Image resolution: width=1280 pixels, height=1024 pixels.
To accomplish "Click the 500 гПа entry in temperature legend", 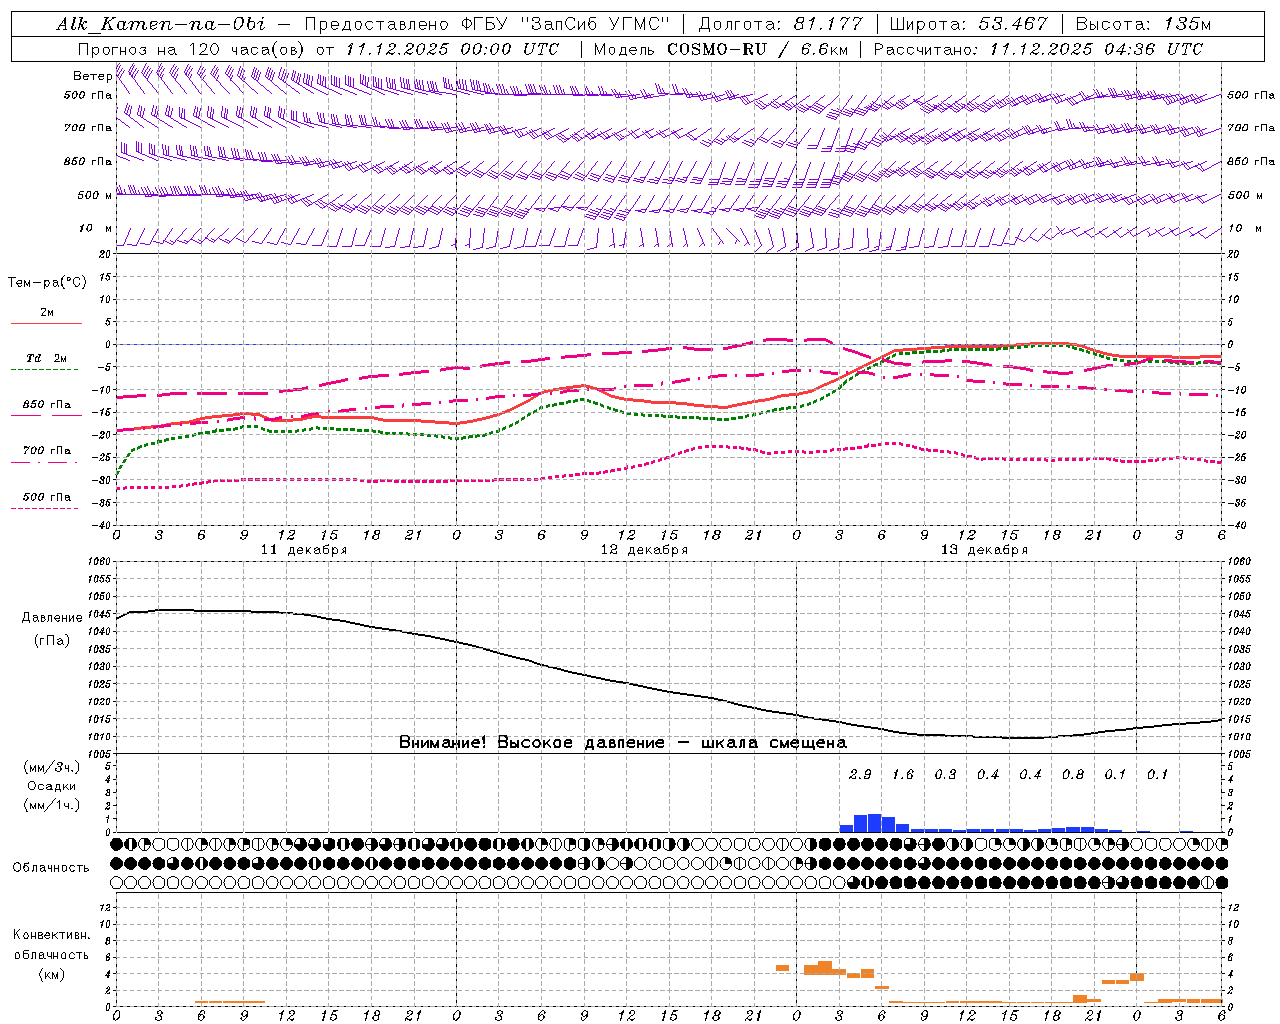I will [x=47, y=496].
